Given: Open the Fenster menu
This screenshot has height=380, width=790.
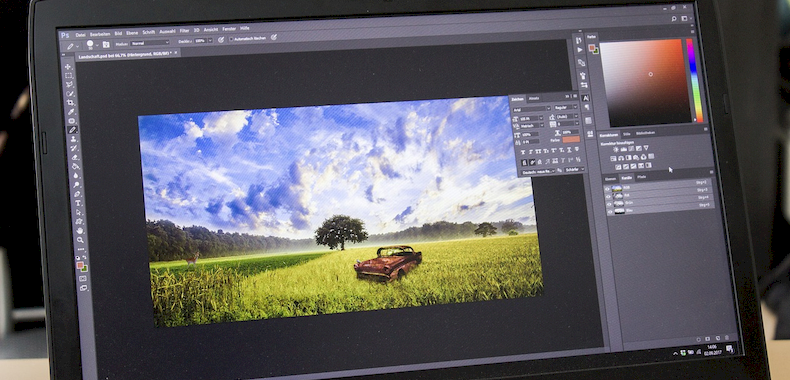Looking at the screenshot, I should coord(229,29).
